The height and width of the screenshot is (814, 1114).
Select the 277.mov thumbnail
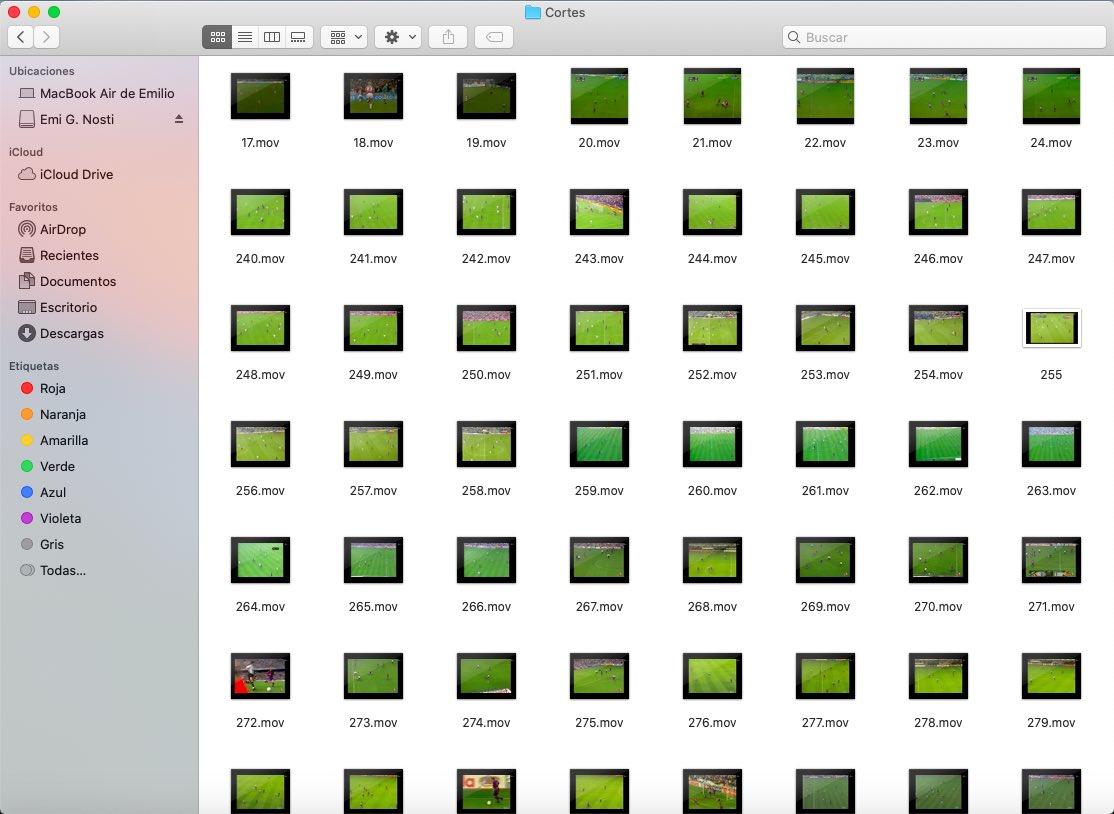[825, 675]
